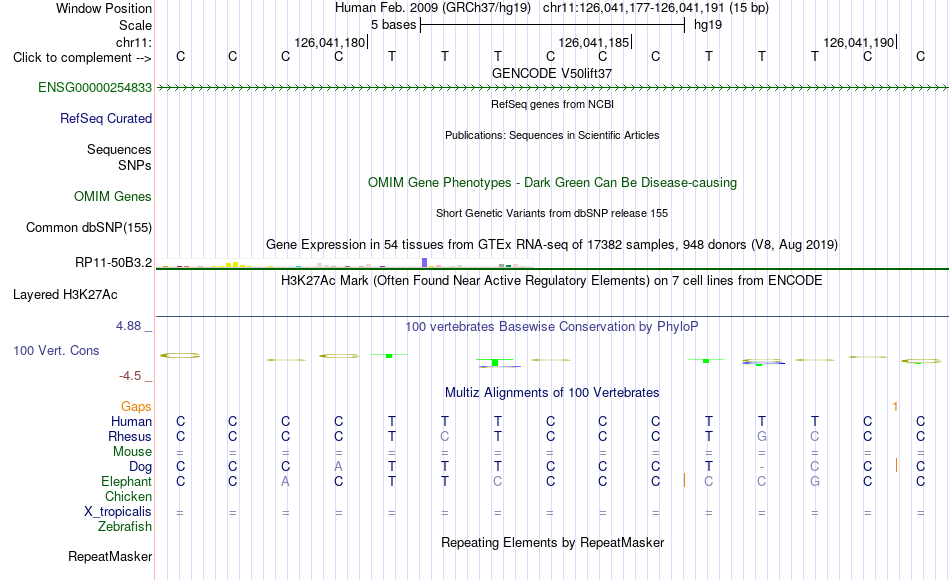Select the RepeatMasker track label

(110, 556)
